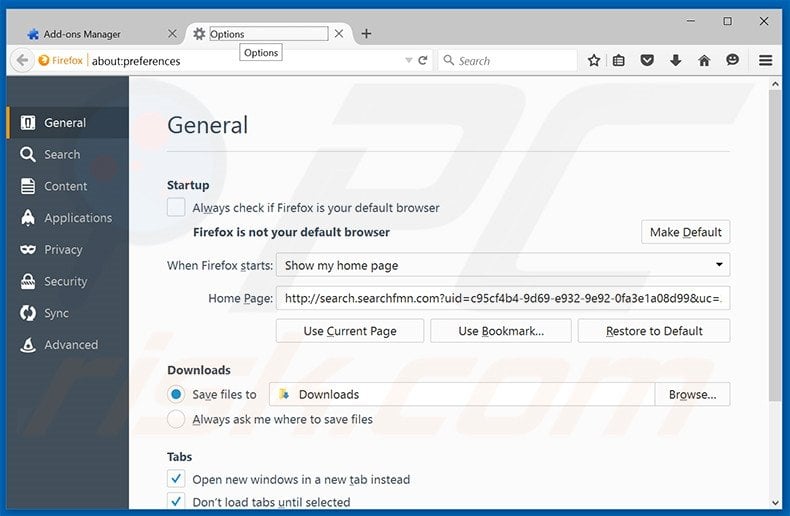Click the vertical scrollbar down arrow
This screenshot has width=790, height=516.
coord(775,502)
